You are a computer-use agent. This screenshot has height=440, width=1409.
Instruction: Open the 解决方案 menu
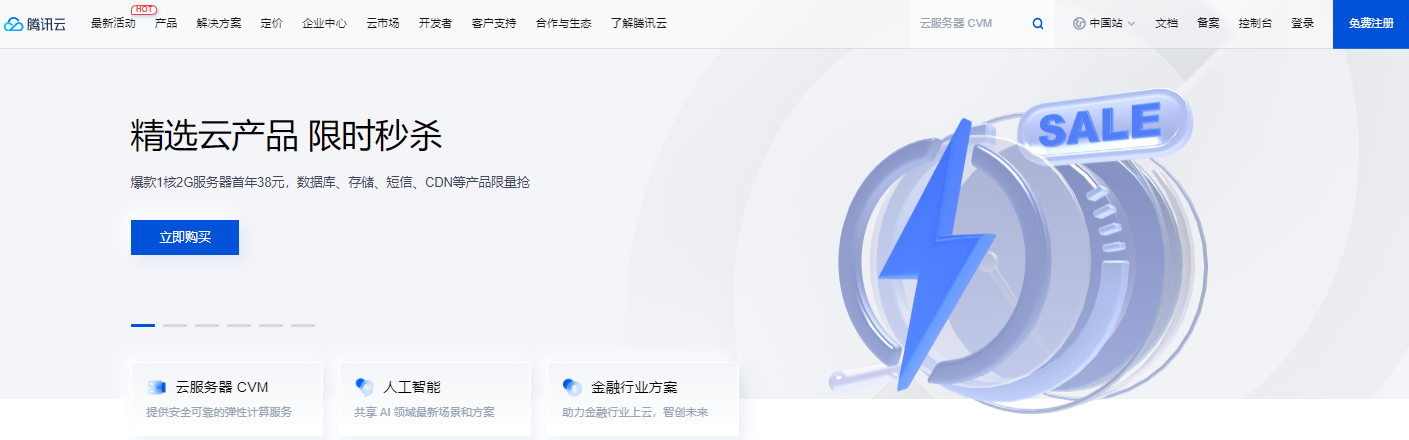(x=219, y=23)
